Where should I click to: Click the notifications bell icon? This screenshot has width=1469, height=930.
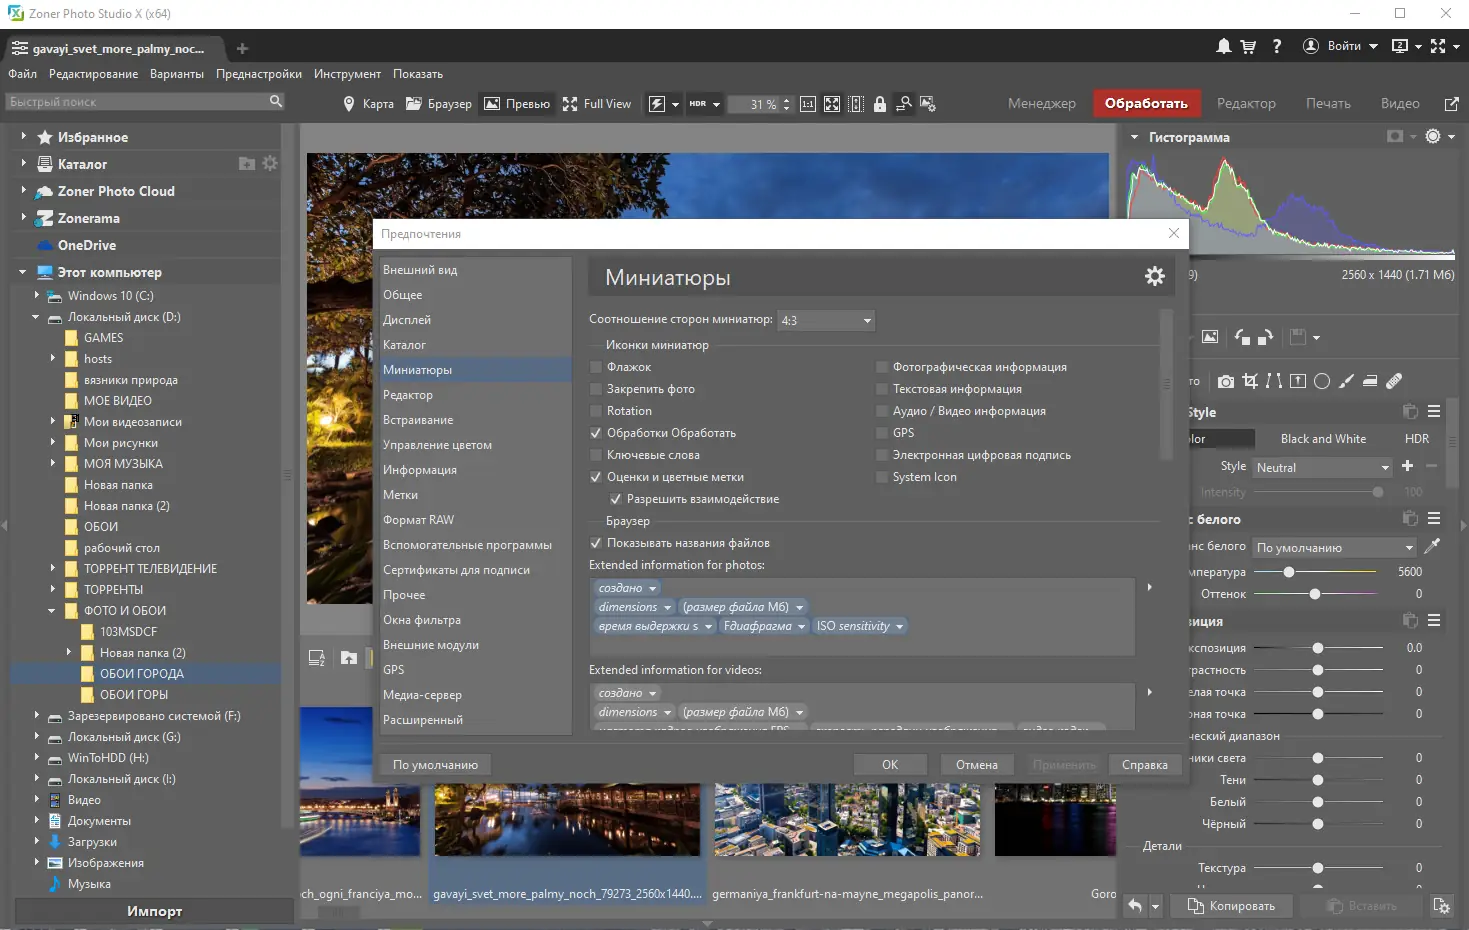[1223, 46]
